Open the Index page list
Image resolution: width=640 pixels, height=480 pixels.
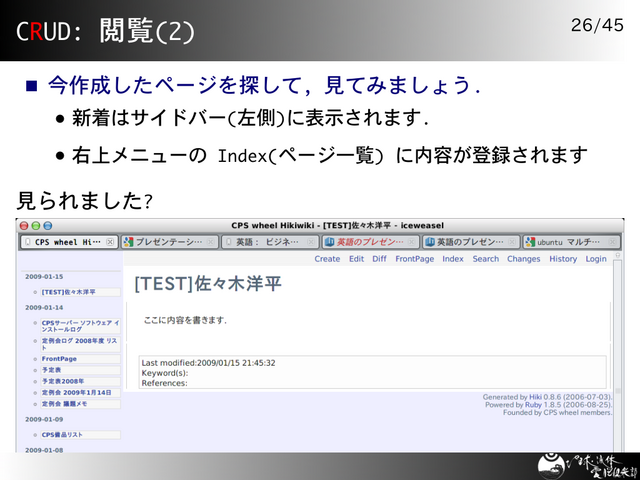coord(453,259)
